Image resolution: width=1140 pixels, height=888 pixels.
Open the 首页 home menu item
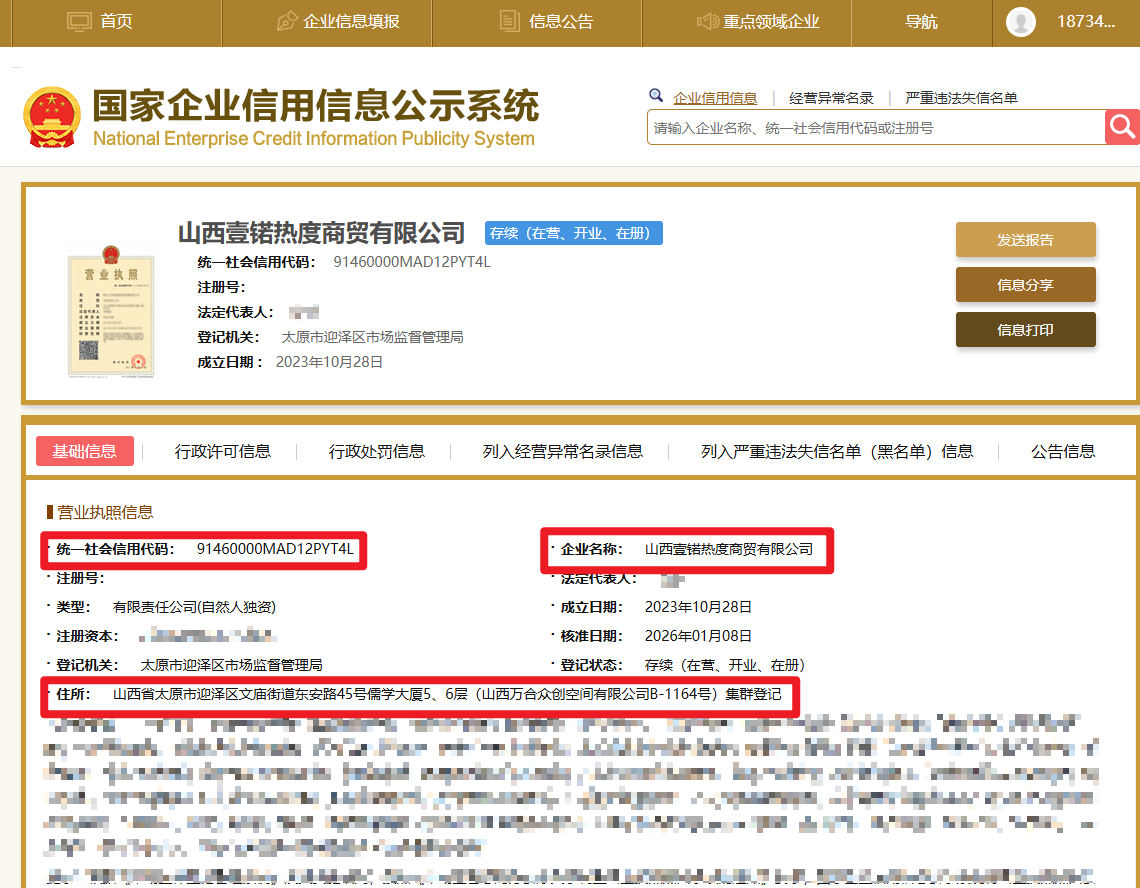[116, 22]
